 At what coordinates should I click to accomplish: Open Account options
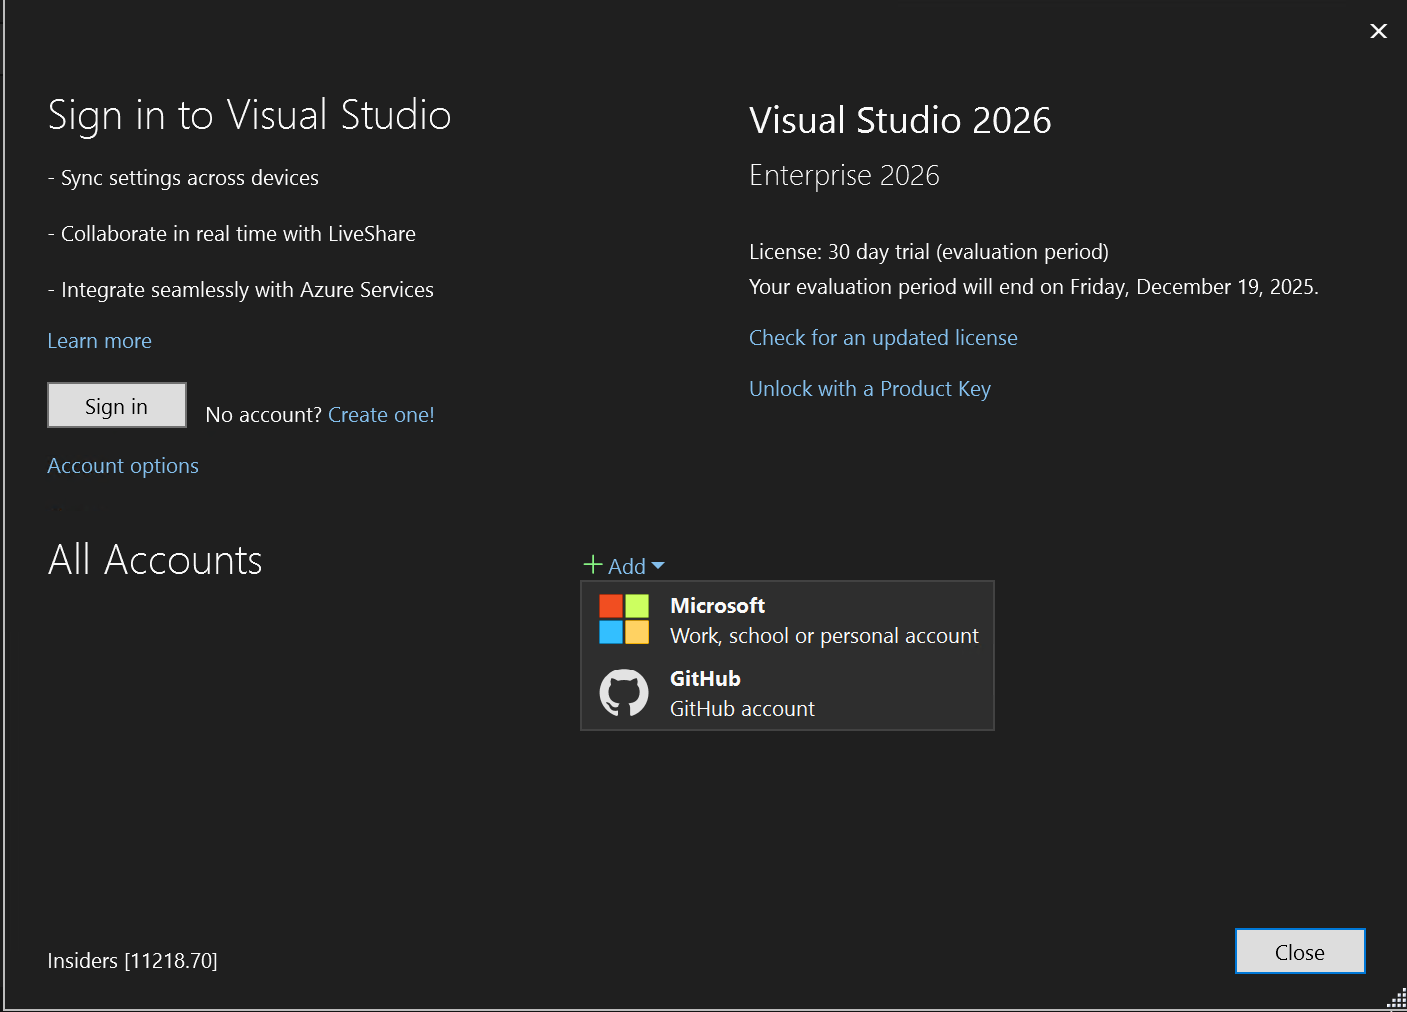tap(122, 465)
